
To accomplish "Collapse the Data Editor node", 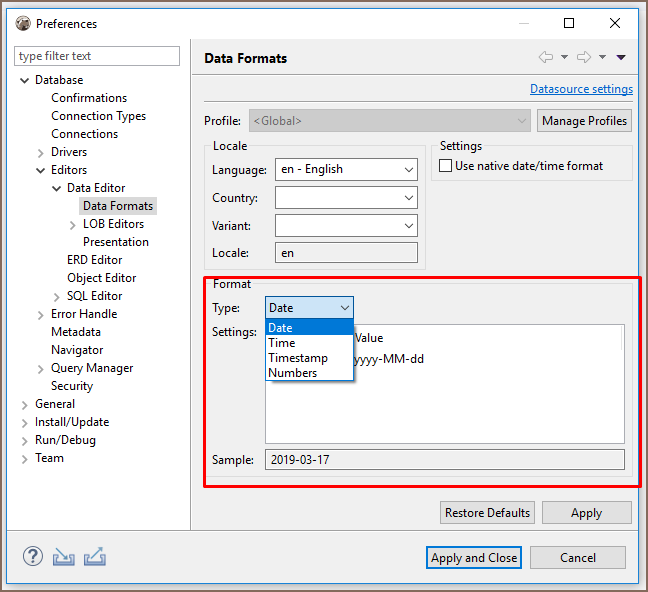I will click(x=57, y=189).
